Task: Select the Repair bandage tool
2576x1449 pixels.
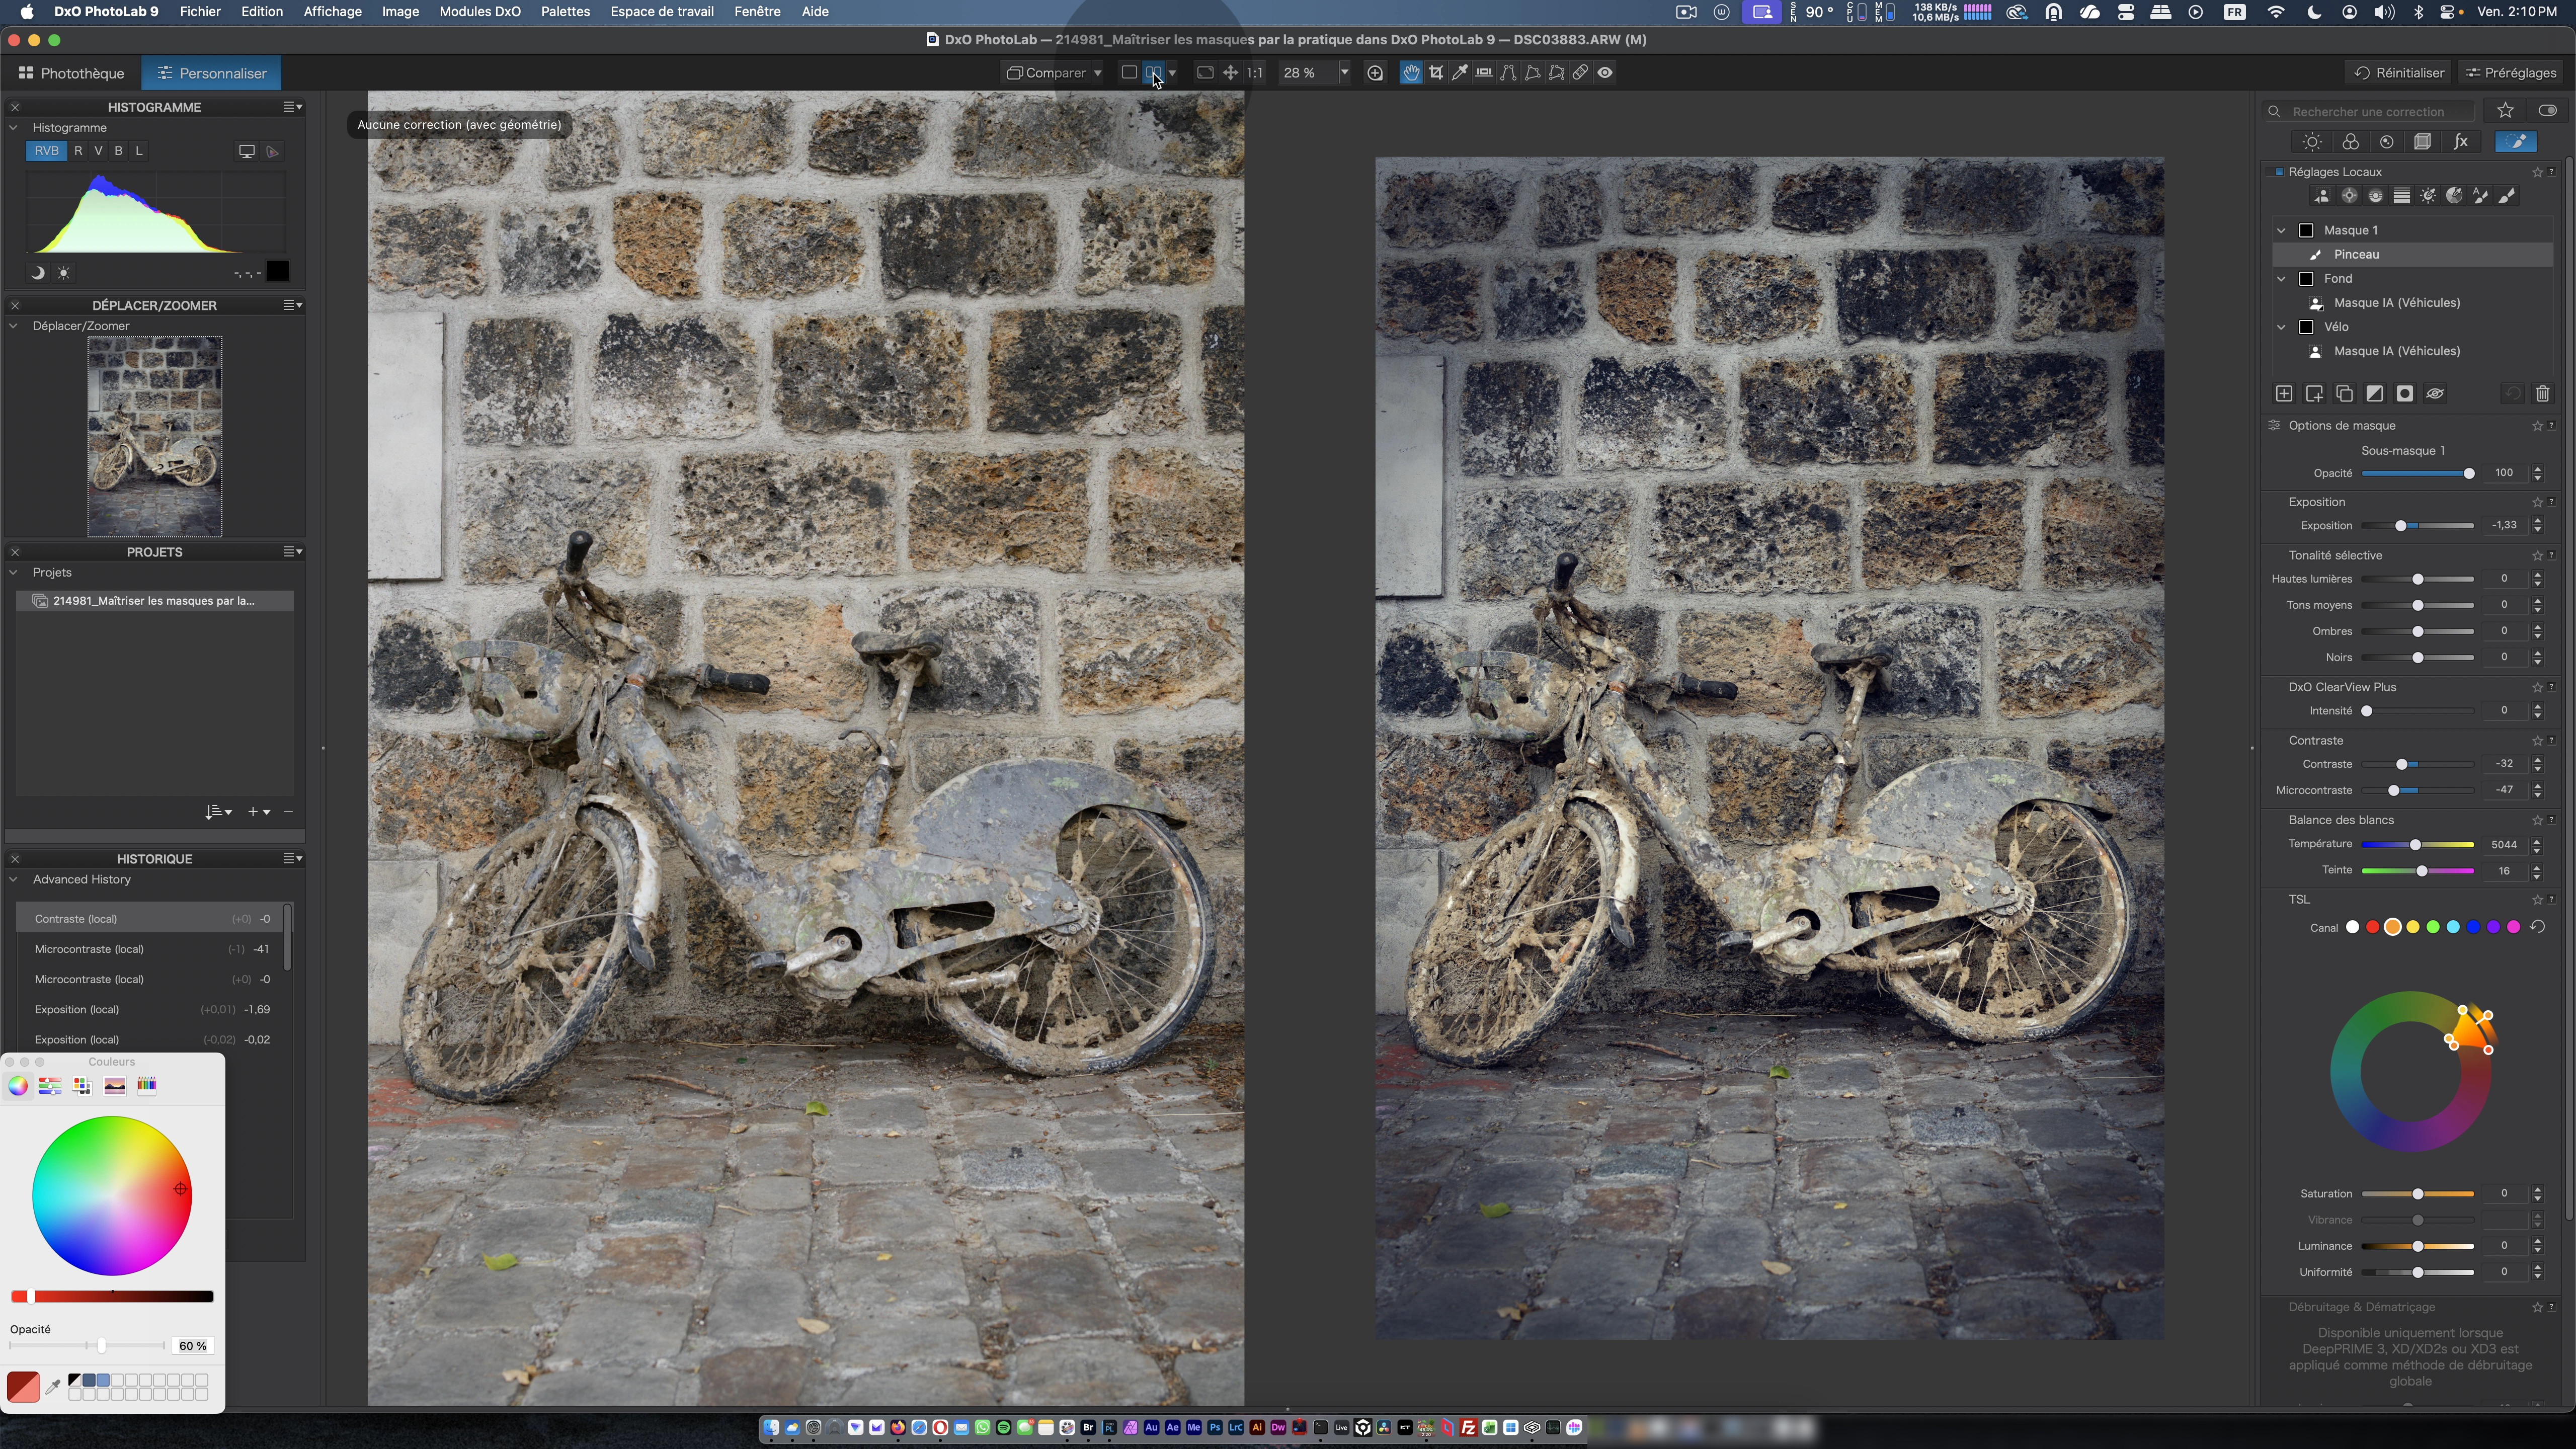Action: [x=1580, y=72]
